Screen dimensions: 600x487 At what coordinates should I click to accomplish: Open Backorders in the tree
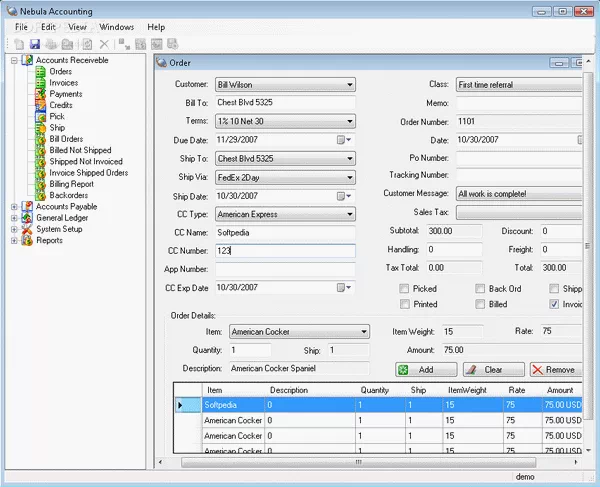(x=68, y=195)
